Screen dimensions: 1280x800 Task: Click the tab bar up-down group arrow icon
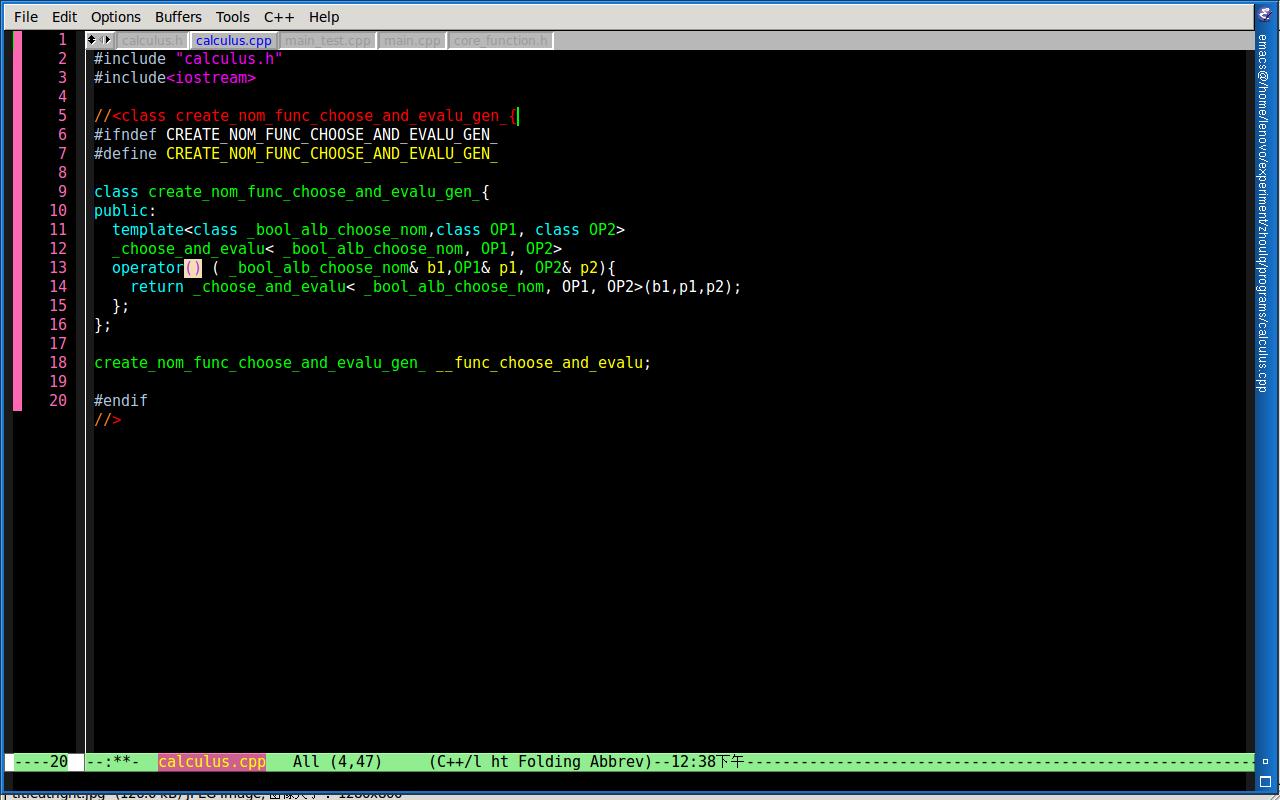(x=92, y=40)
